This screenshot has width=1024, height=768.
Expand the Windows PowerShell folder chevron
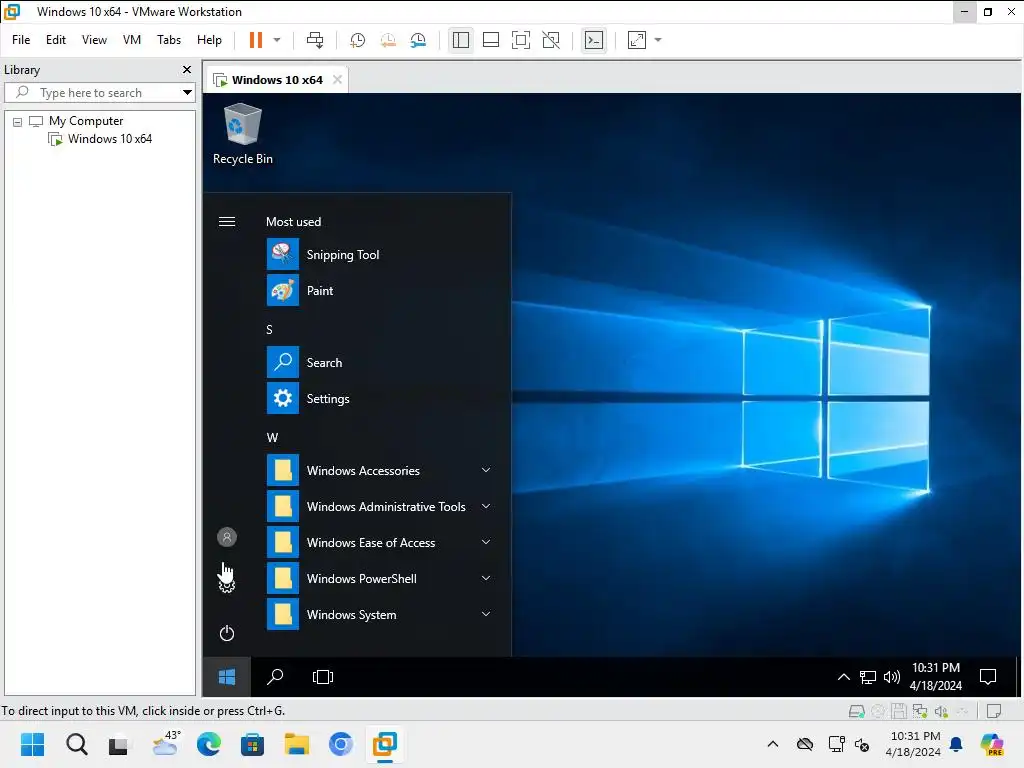pos(486,578)
